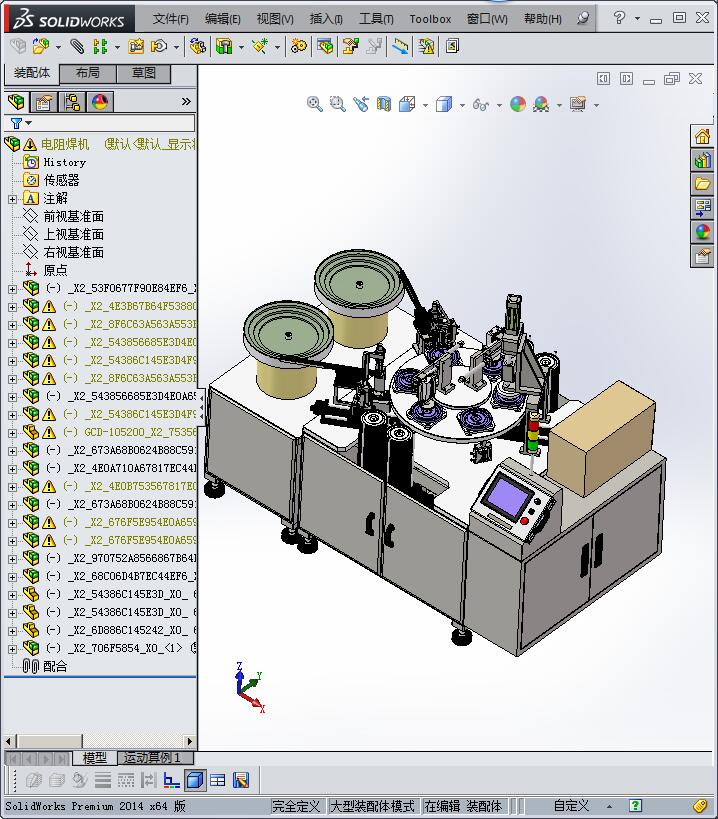Click the green help question mark in status bar
The height and width of the screenshot is (819, 718).
(x=635, y=806)
